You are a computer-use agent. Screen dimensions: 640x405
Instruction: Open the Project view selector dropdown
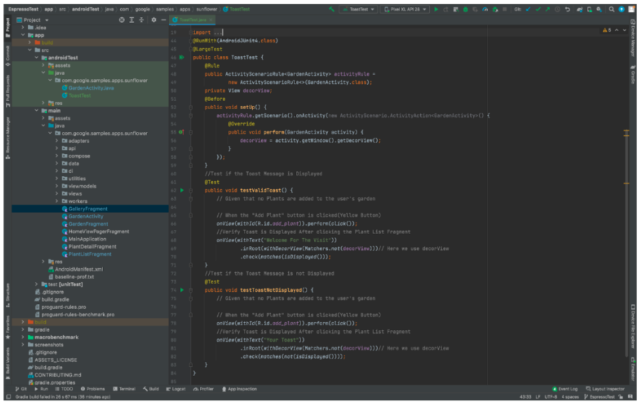[x=33, y=20]
